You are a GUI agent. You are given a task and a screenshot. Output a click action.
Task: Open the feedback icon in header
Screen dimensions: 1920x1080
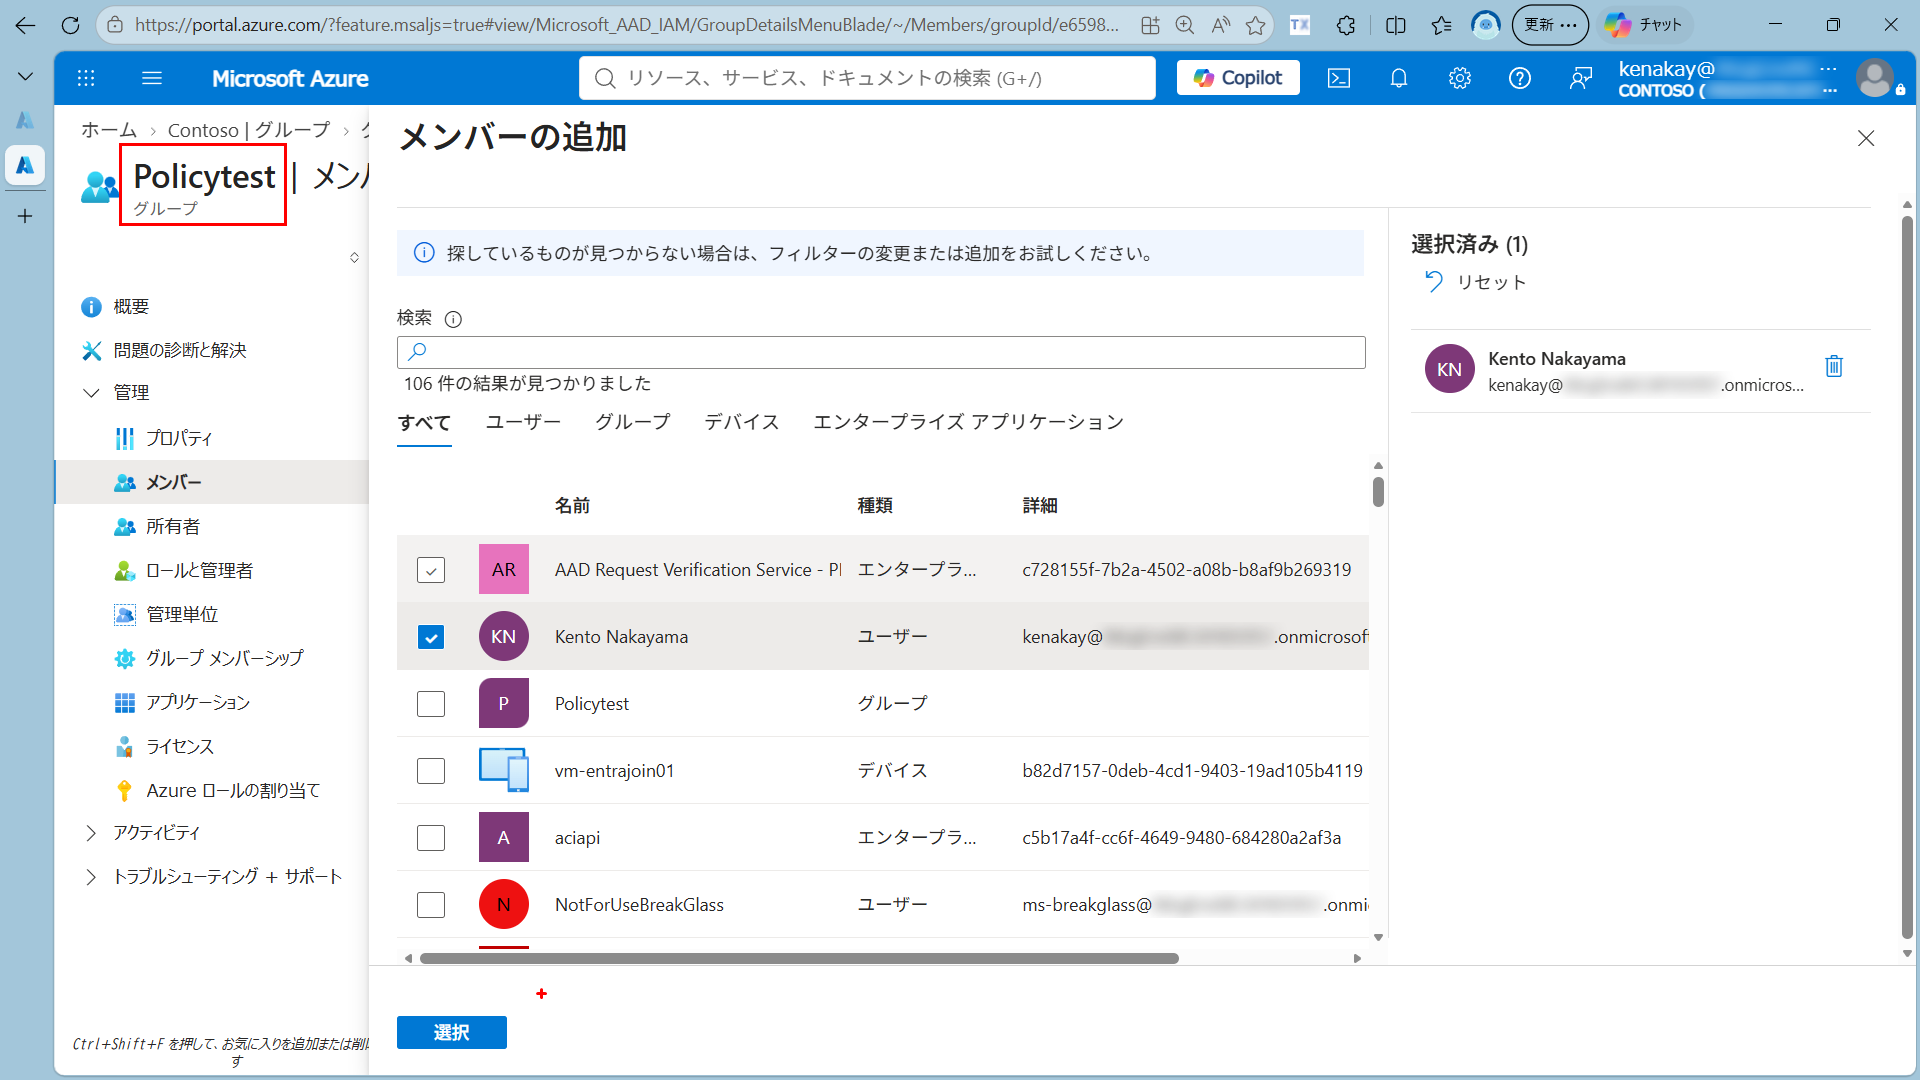click(x=1581, y=78)
